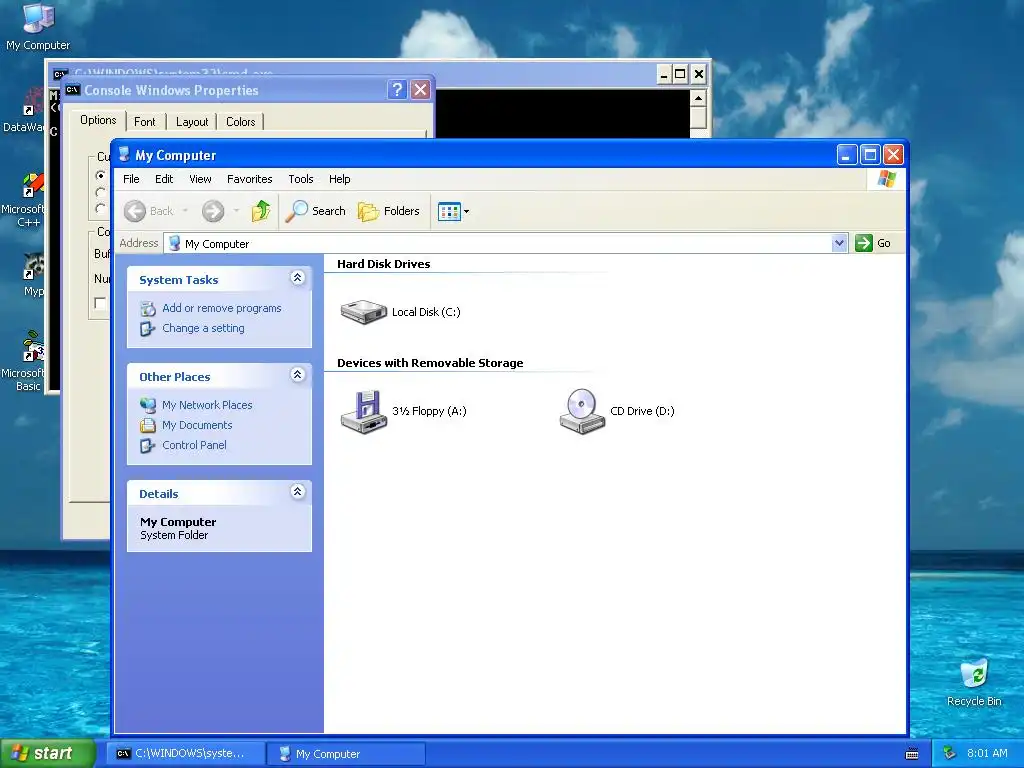
Task: Switch to Font tab in Console Properties
Action: (x=144, y=122)
